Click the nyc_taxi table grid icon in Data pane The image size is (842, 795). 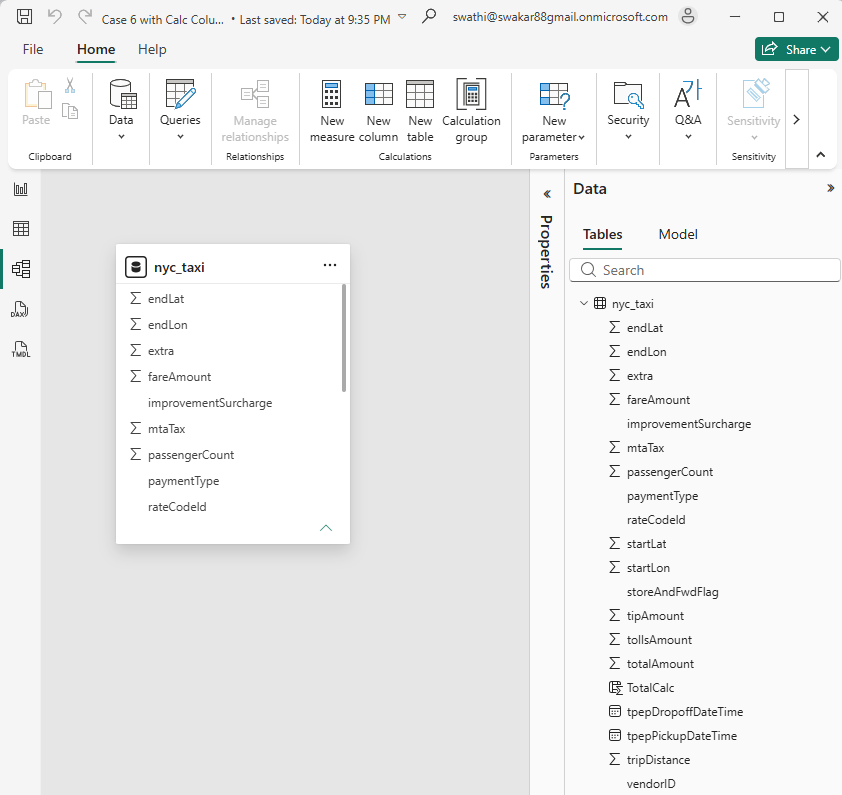(600, 303)
